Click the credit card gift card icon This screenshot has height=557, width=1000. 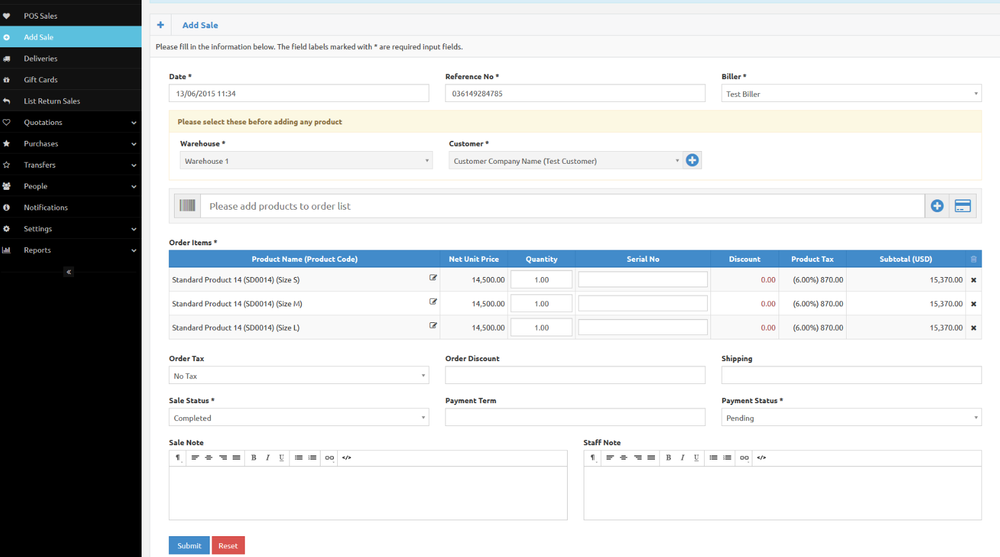(x=963, y=206)
